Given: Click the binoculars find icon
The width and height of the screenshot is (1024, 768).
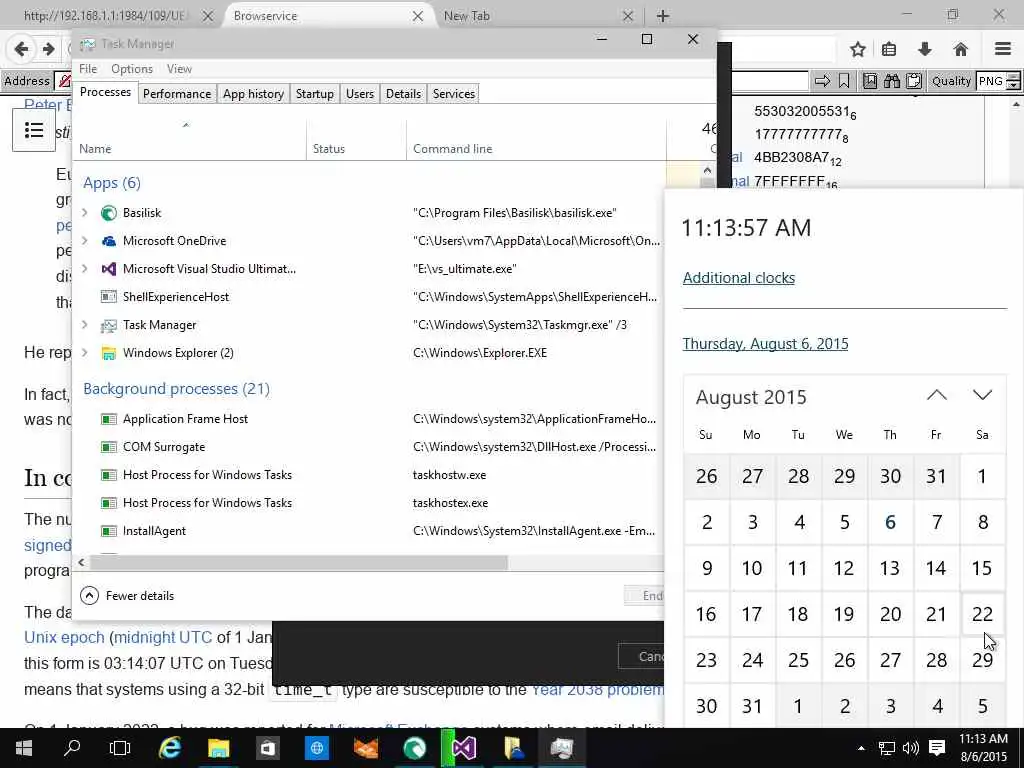Looking at the screenshot, I should [891, 81].
